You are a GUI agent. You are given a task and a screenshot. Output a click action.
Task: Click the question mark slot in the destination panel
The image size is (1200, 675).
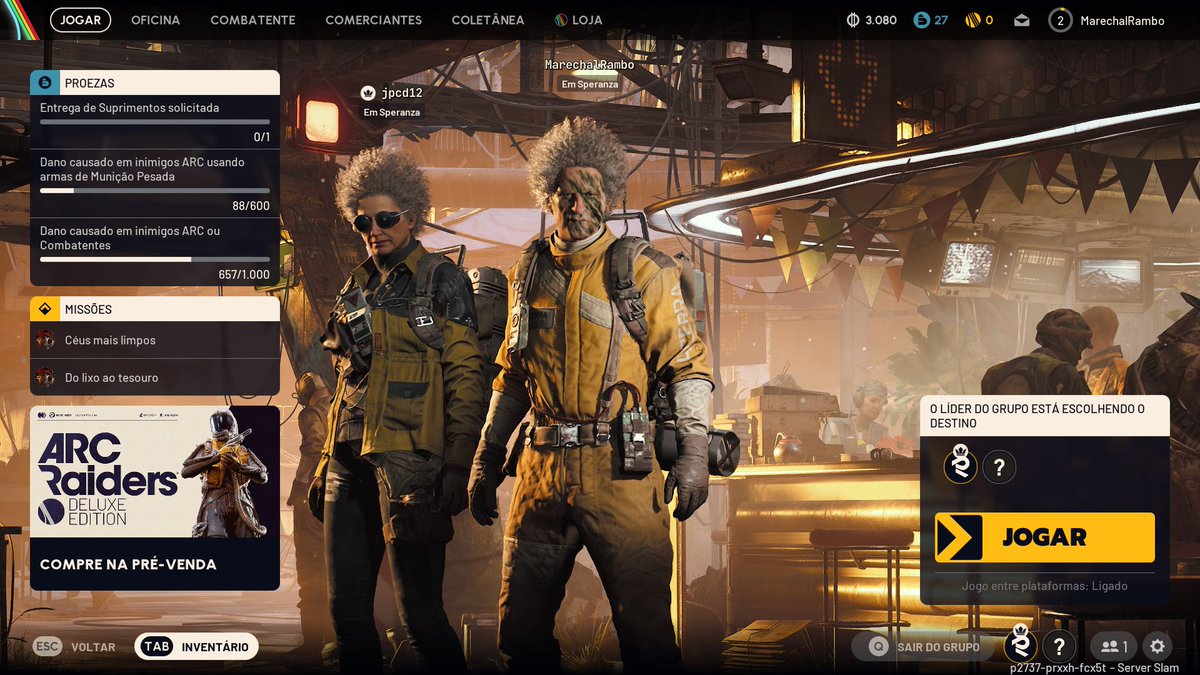pos(999,466)
